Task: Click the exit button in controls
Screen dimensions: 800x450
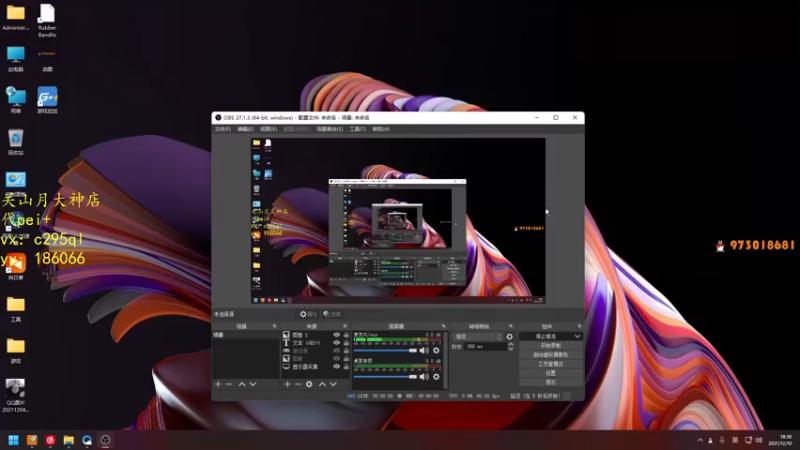Action: coord(551,382)
